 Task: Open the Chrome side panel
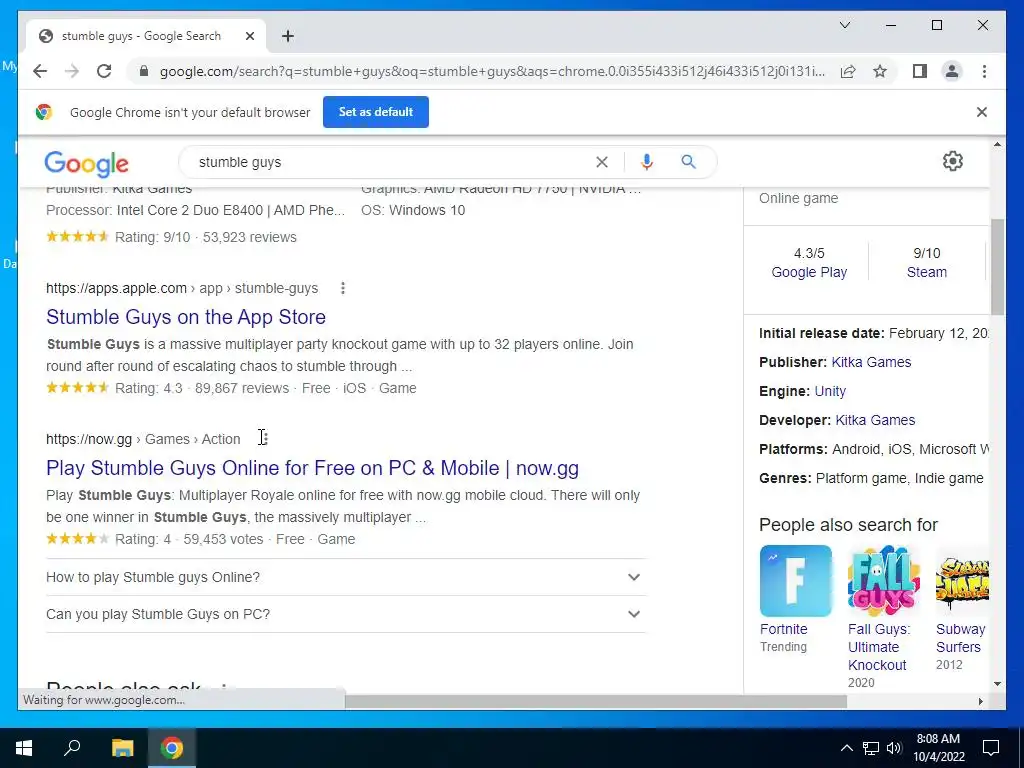(x=920, y=71)
